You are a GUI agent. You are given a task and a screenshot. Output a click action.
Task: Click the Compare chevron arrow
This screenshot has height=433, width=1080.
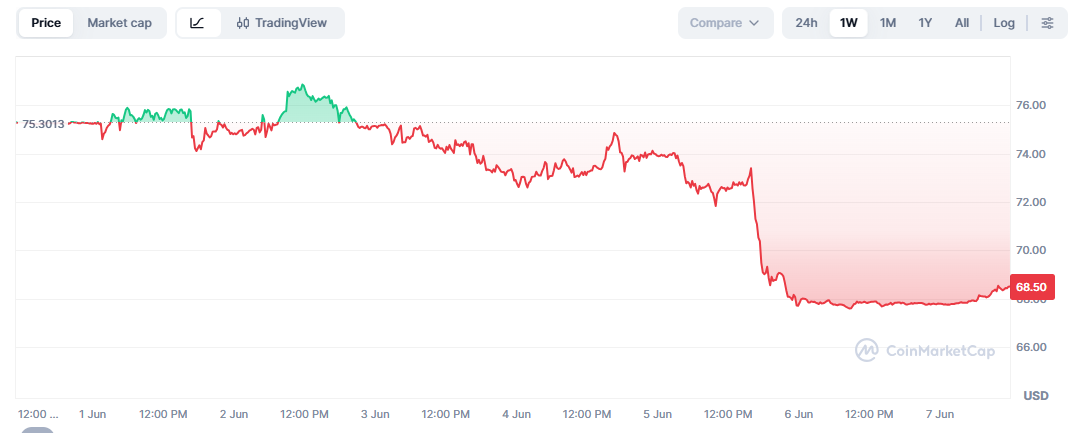754,23
